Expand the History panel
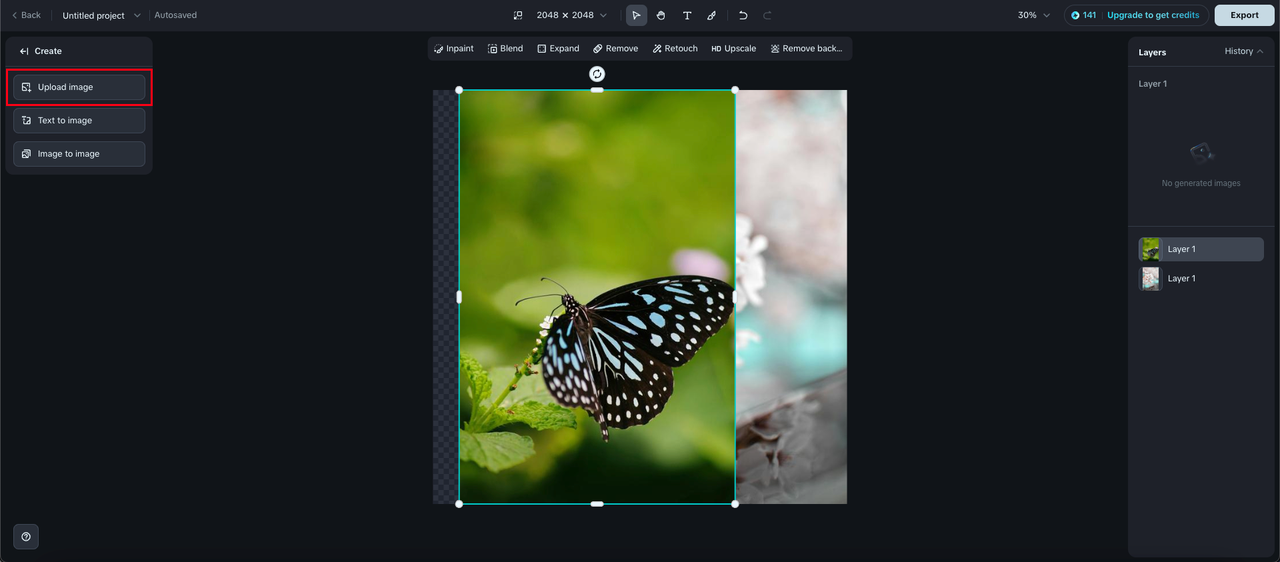1280x562 pixels. pos(1244,51)
